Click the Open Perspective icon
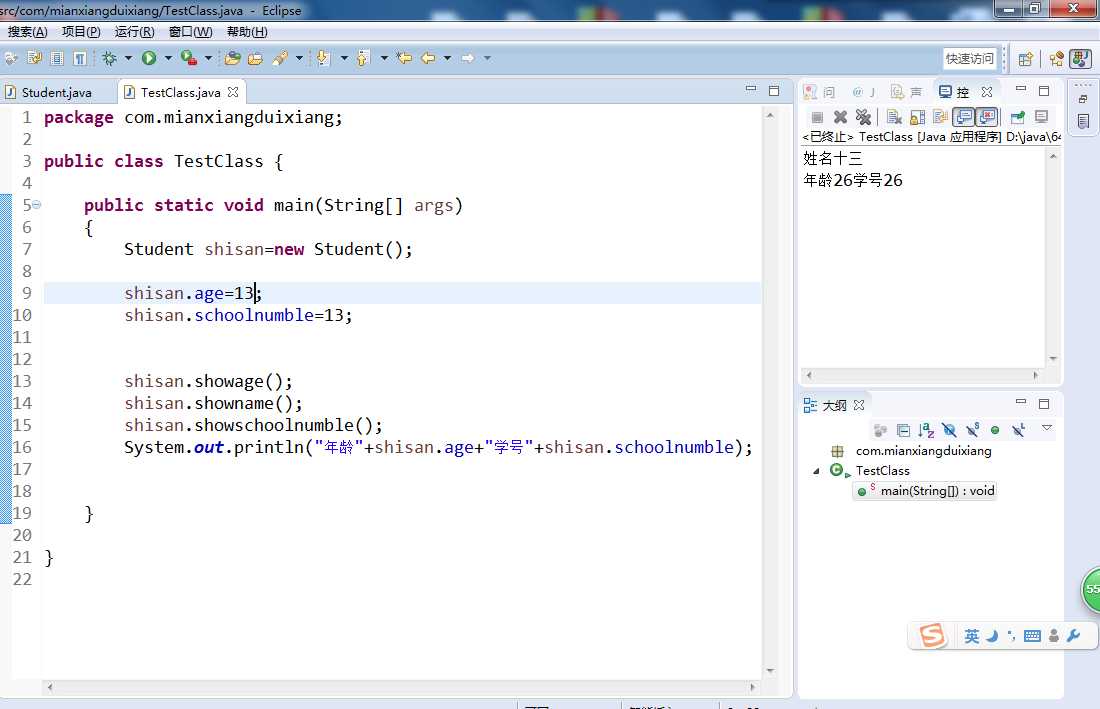1100x709 pixels. click(x=1026, y=59)
